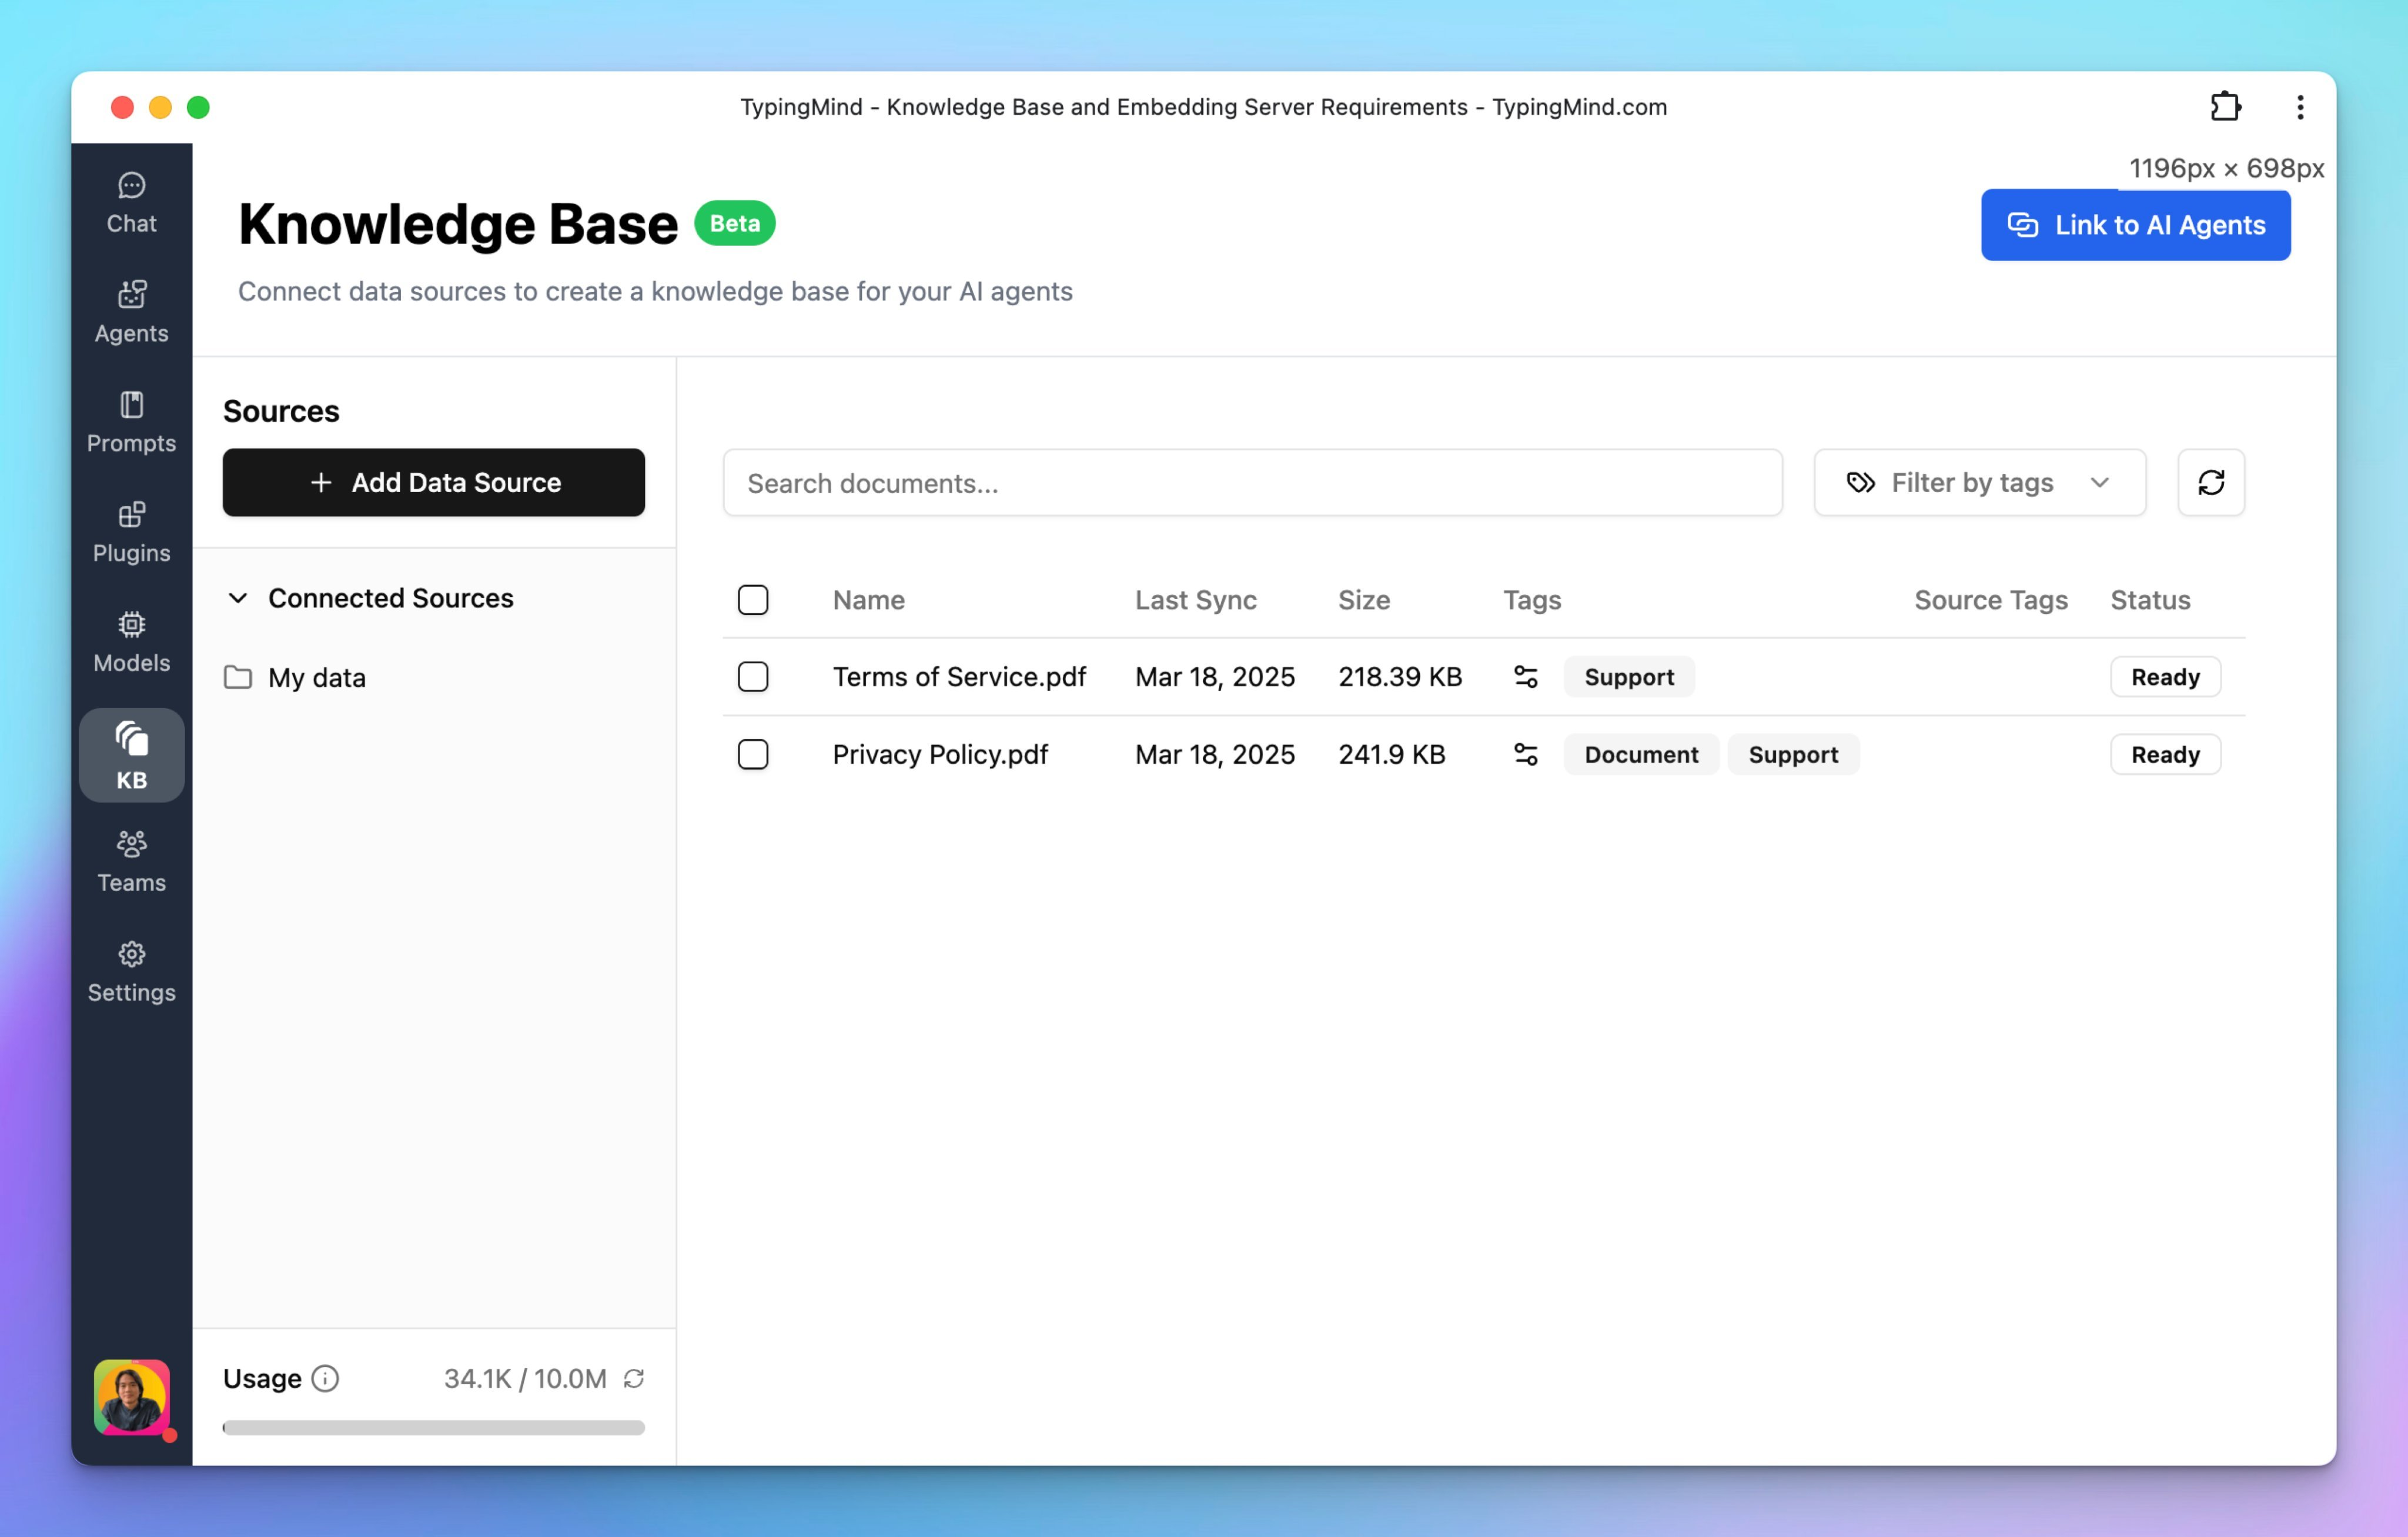Open Models from the sidebar
2408x1537 pixels.
[x=131, y=642]
